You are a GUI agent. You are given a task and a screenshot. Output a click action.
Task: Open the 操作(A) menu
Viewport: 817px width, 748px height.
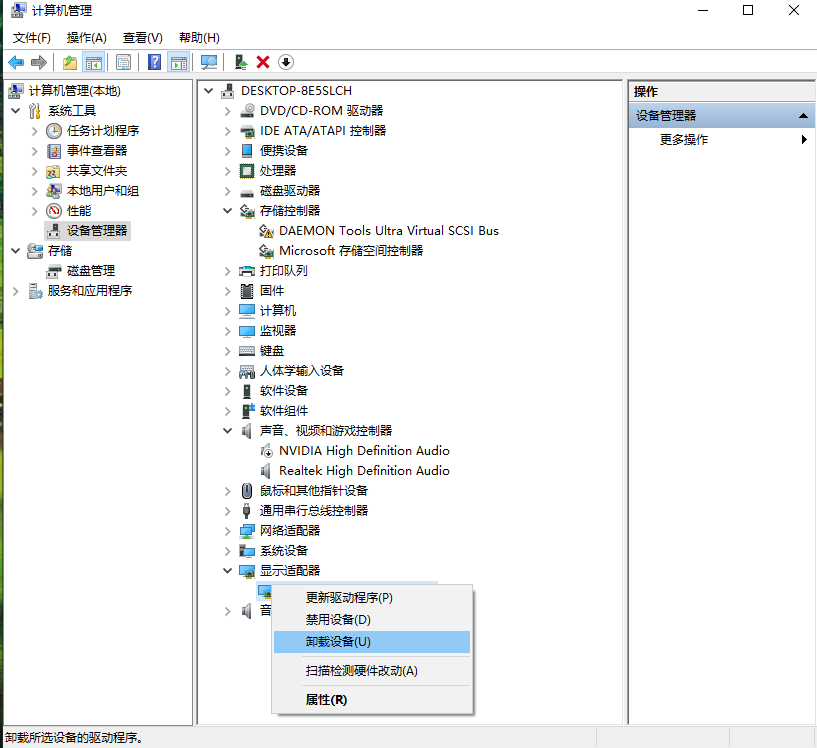coord(86,38)
